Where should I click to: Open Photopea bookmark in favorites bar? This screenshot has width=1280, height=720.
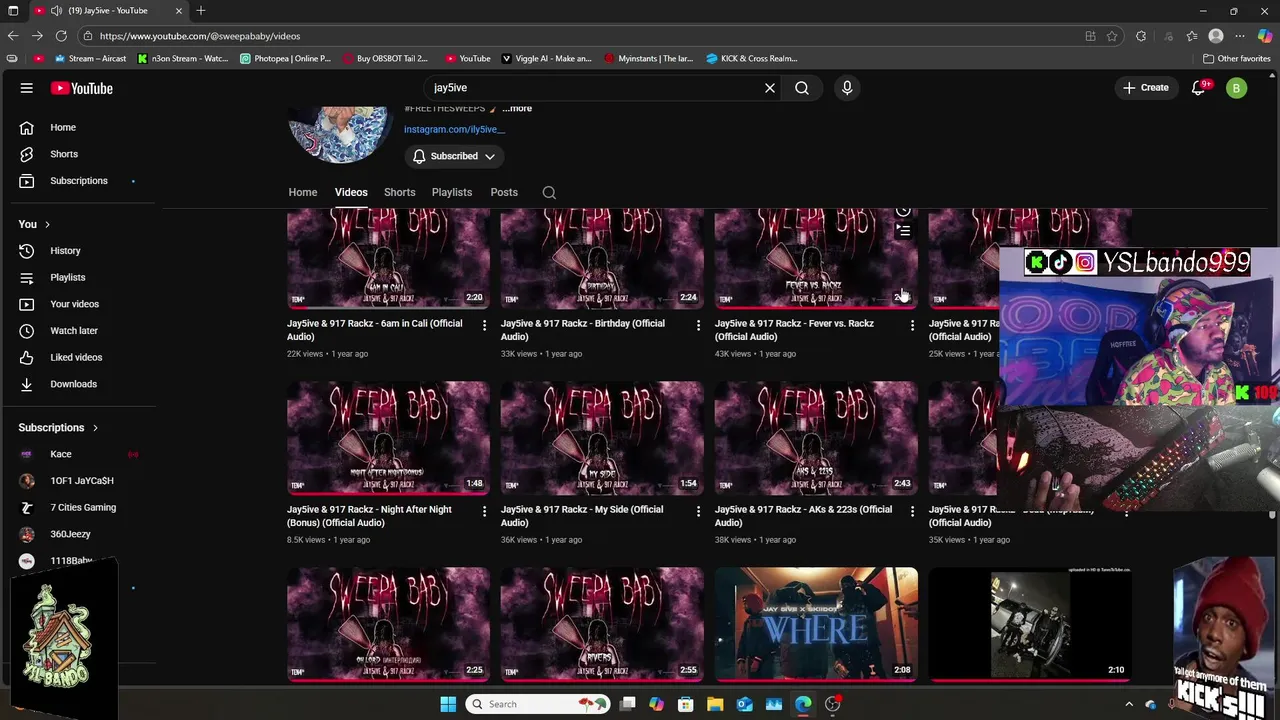pyautogui.click(x=285, y=58)
